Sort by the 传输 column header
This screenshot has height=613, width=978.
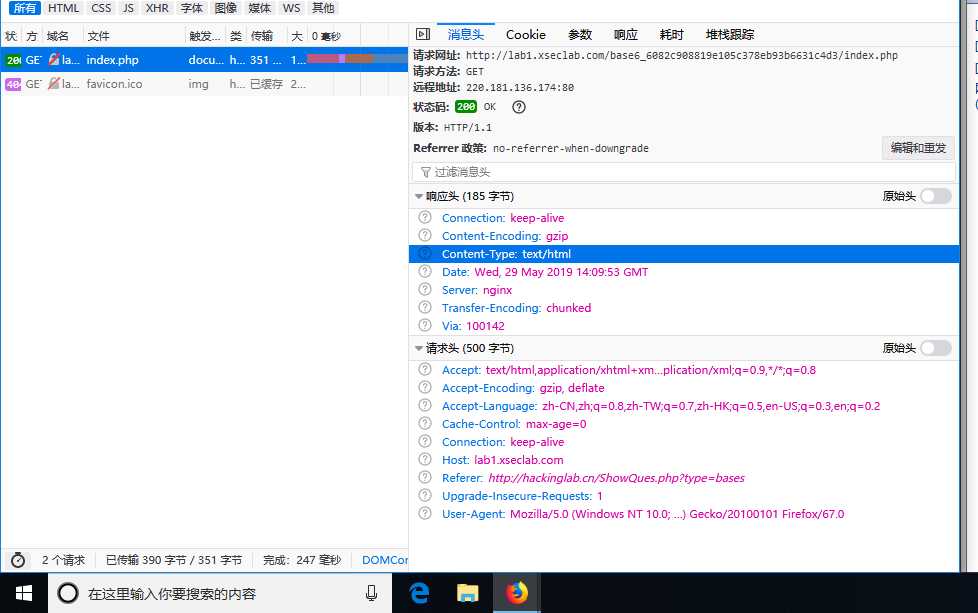pos(266,36)
